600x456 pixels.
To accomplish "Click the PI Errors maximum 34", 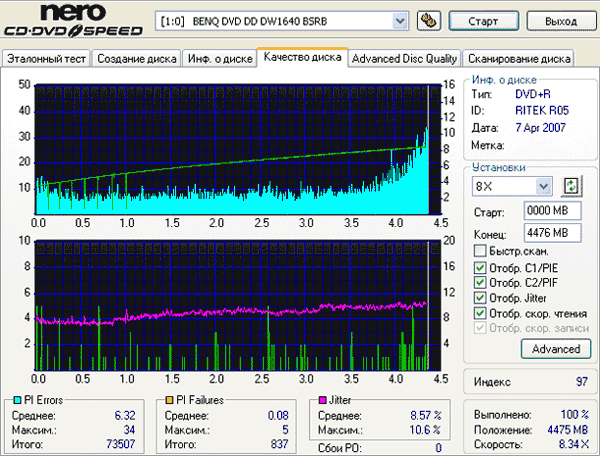I will click(x=129, y=430).
